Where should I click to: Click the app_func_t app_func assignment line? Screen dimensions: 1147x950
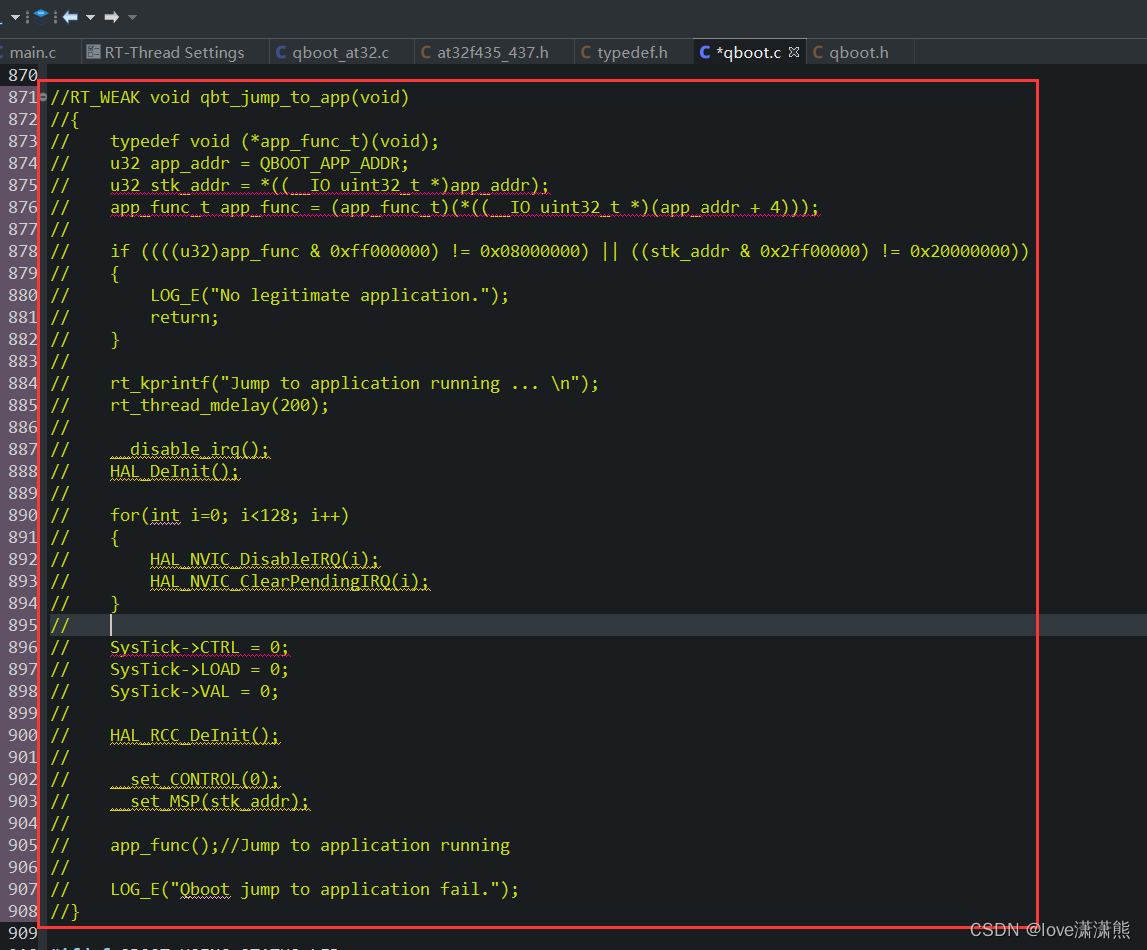point(465,207)
